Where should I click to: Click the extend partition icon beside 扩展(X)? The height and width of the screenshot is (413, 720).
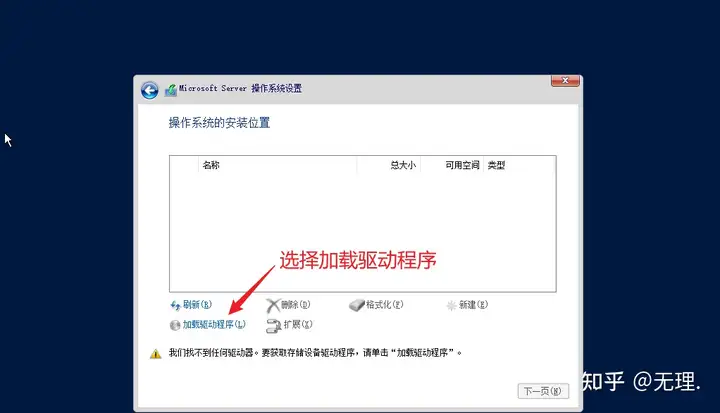[273, 325]
